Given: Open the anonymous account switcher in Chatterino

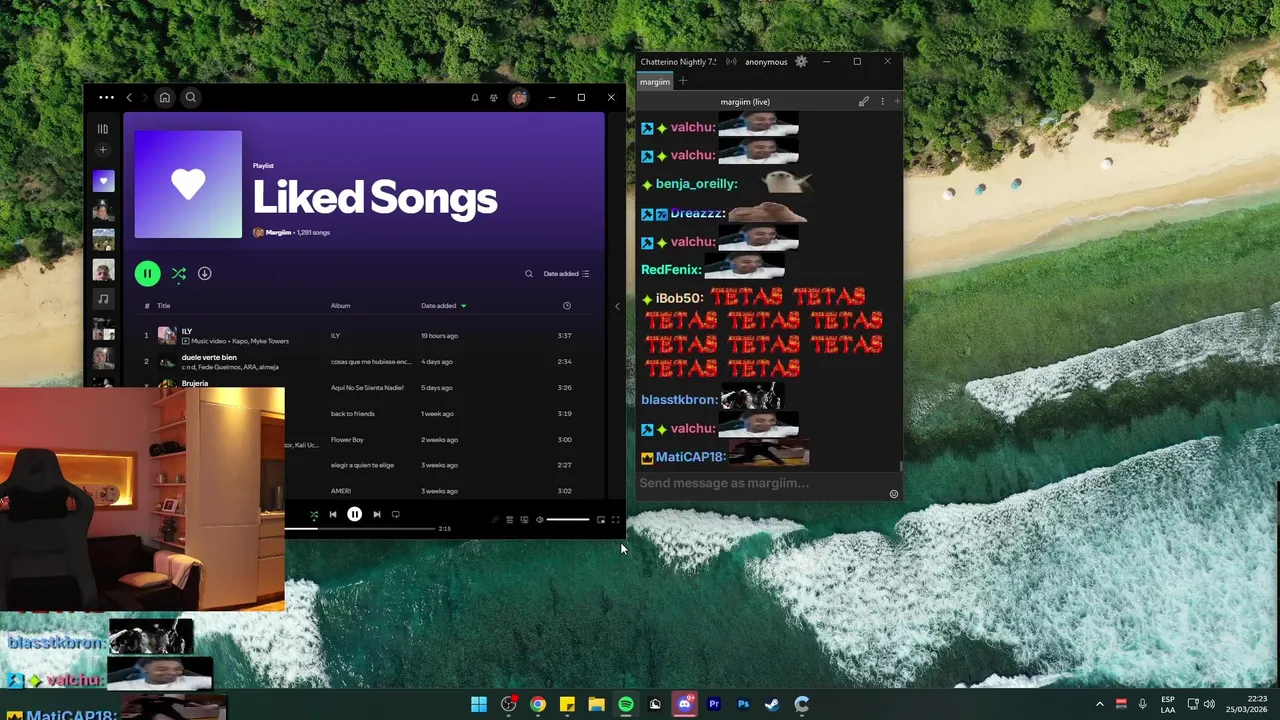Looking at the screenshot, I should tap(766, 62).
